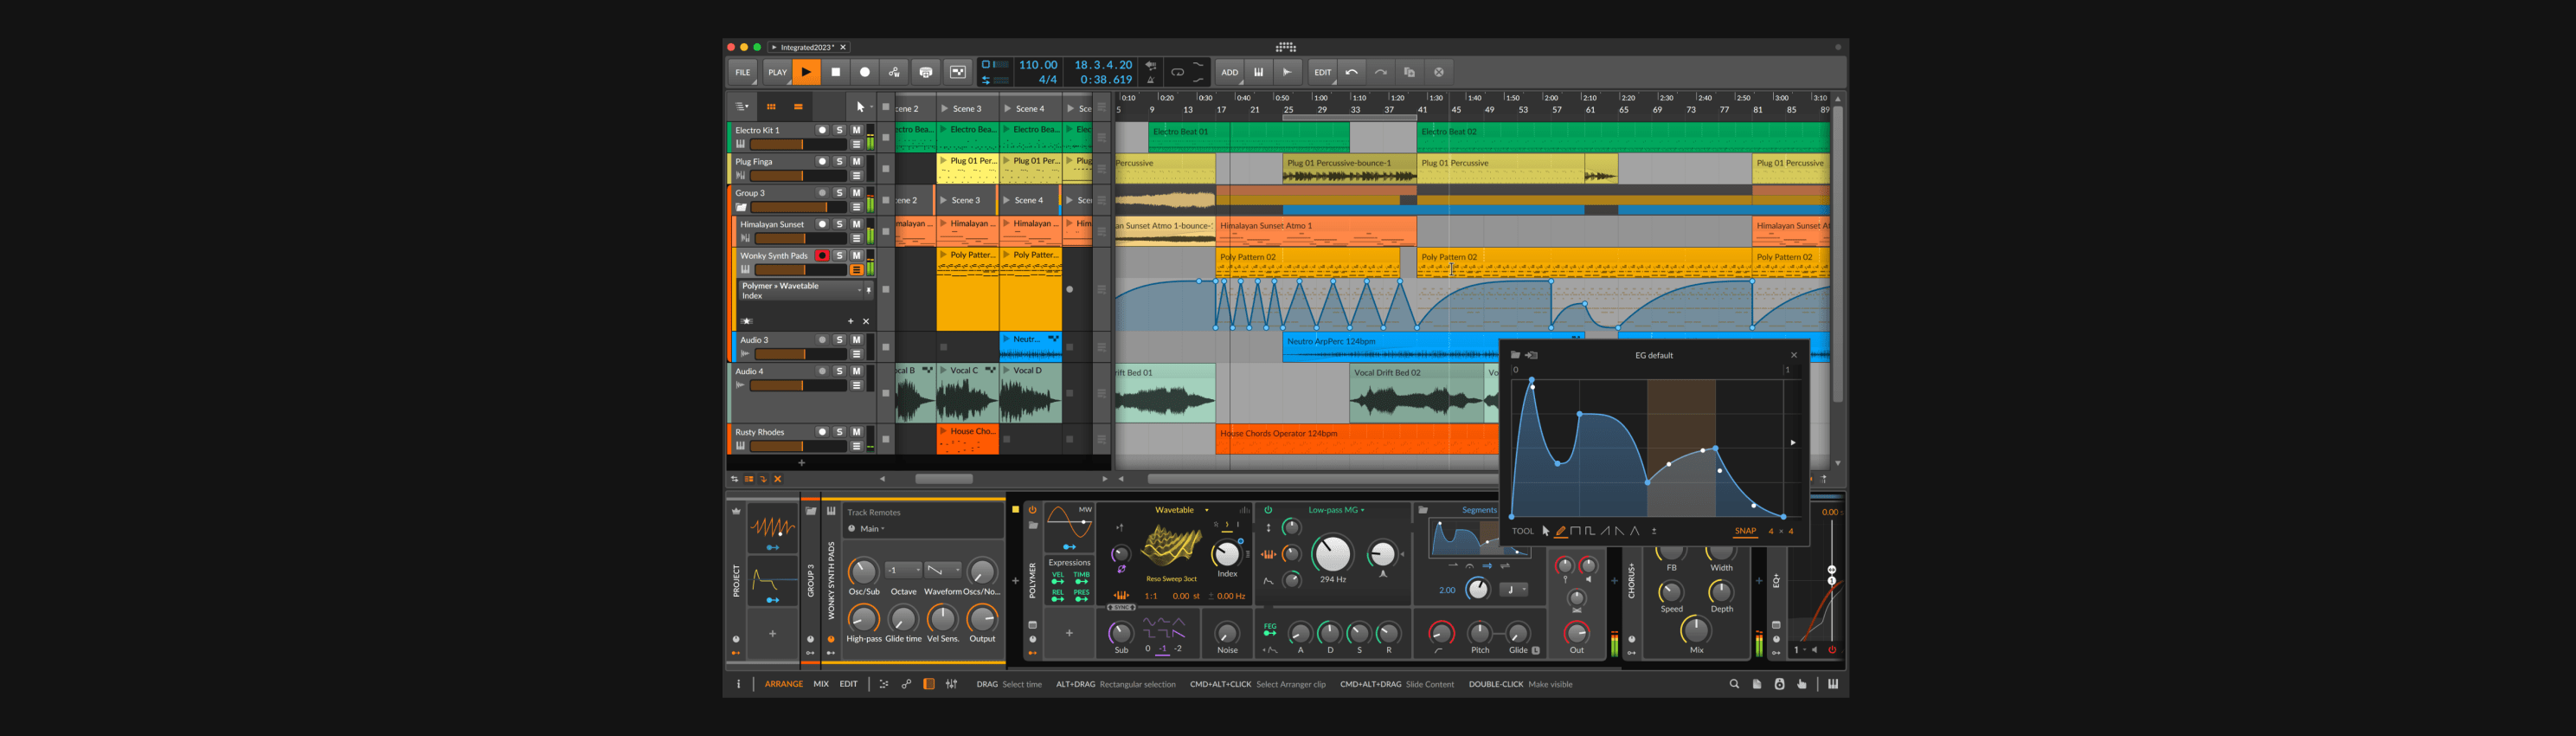Toggle the arranger loop icon
The height and width of the screenshot is (736, 2576).
[1178, 72]
